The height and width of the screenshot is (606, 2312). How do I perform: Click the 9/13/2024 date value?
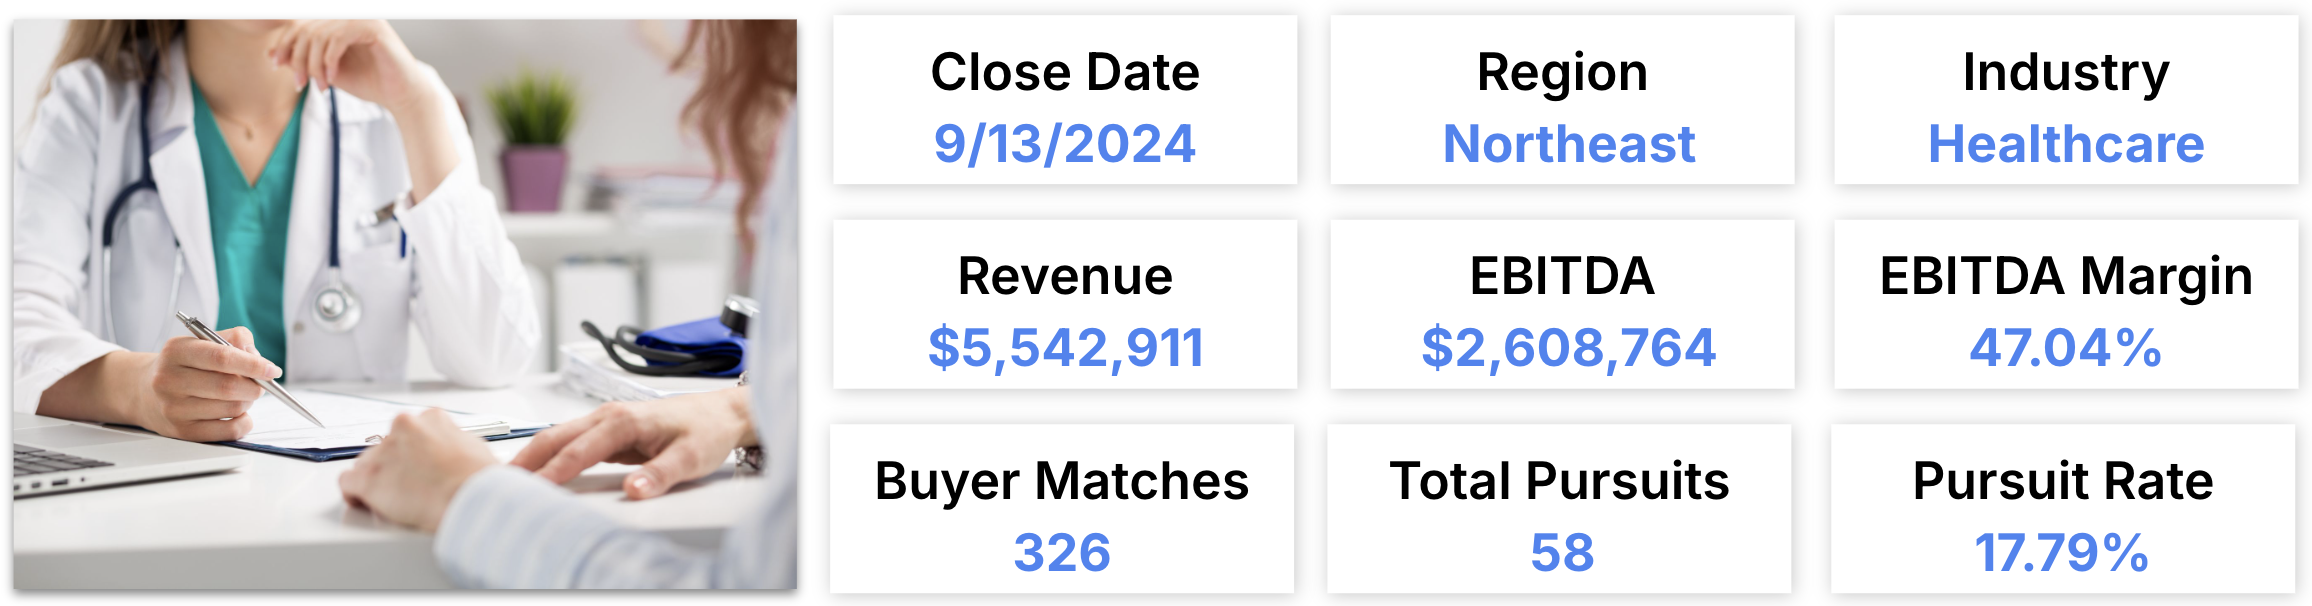pyautogui.click(x=1065, y=144)
